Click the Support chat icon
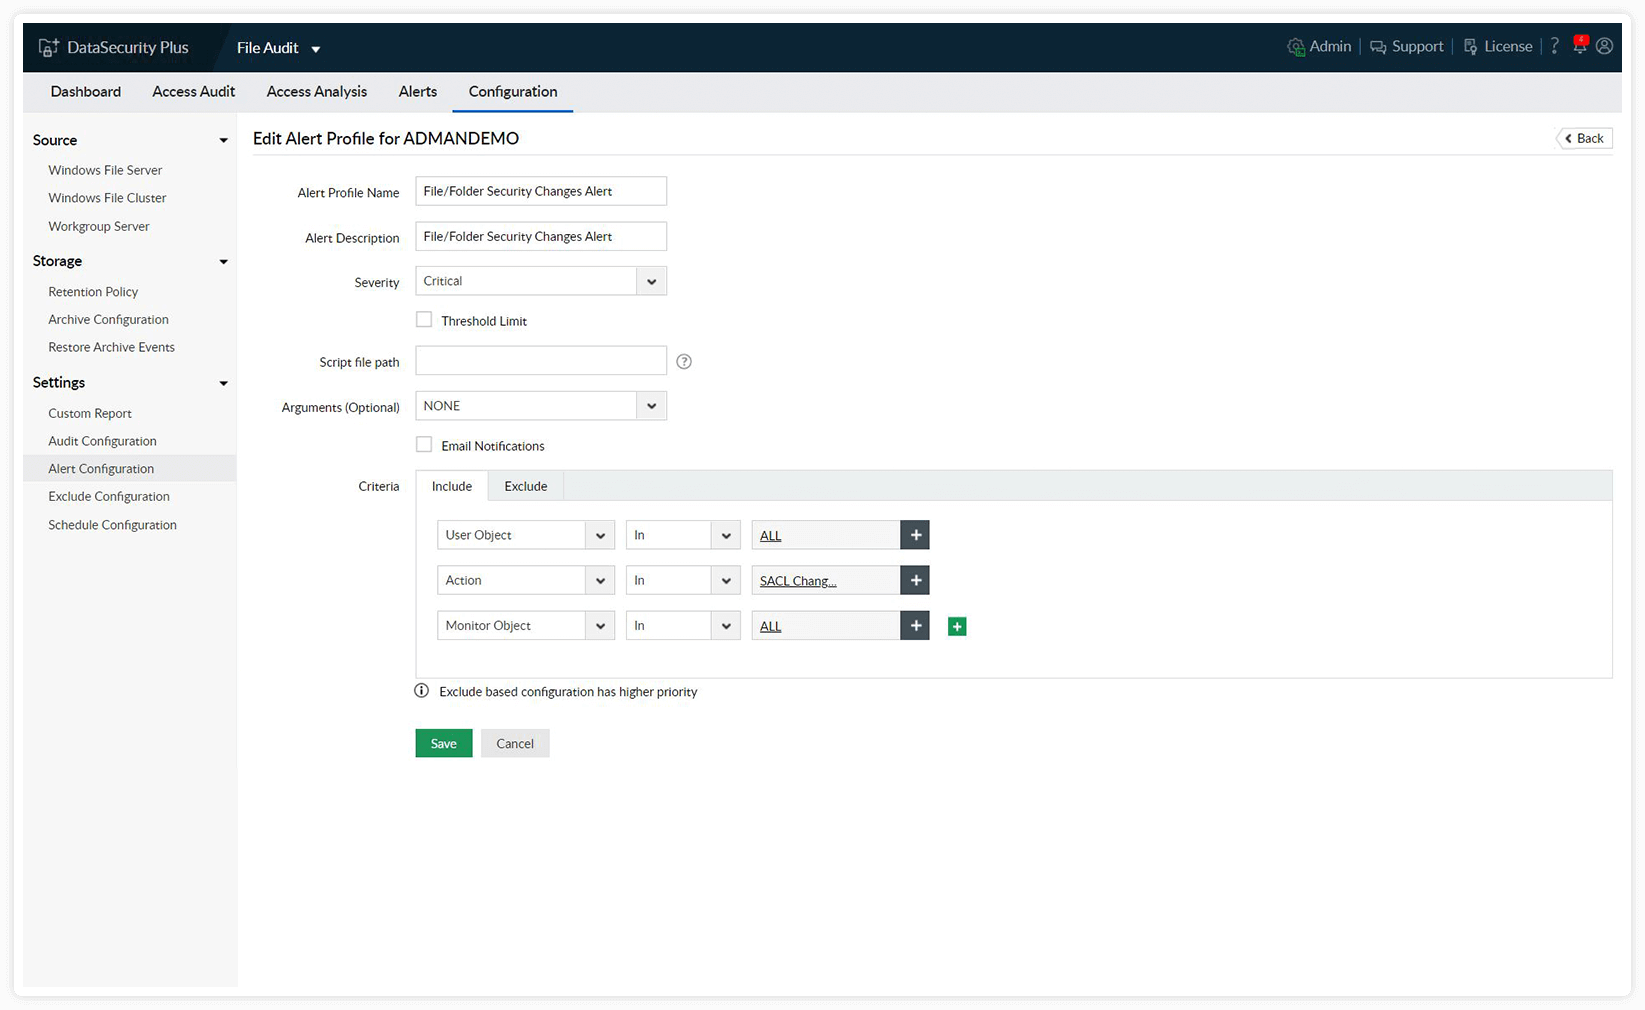 (1378, 47)
